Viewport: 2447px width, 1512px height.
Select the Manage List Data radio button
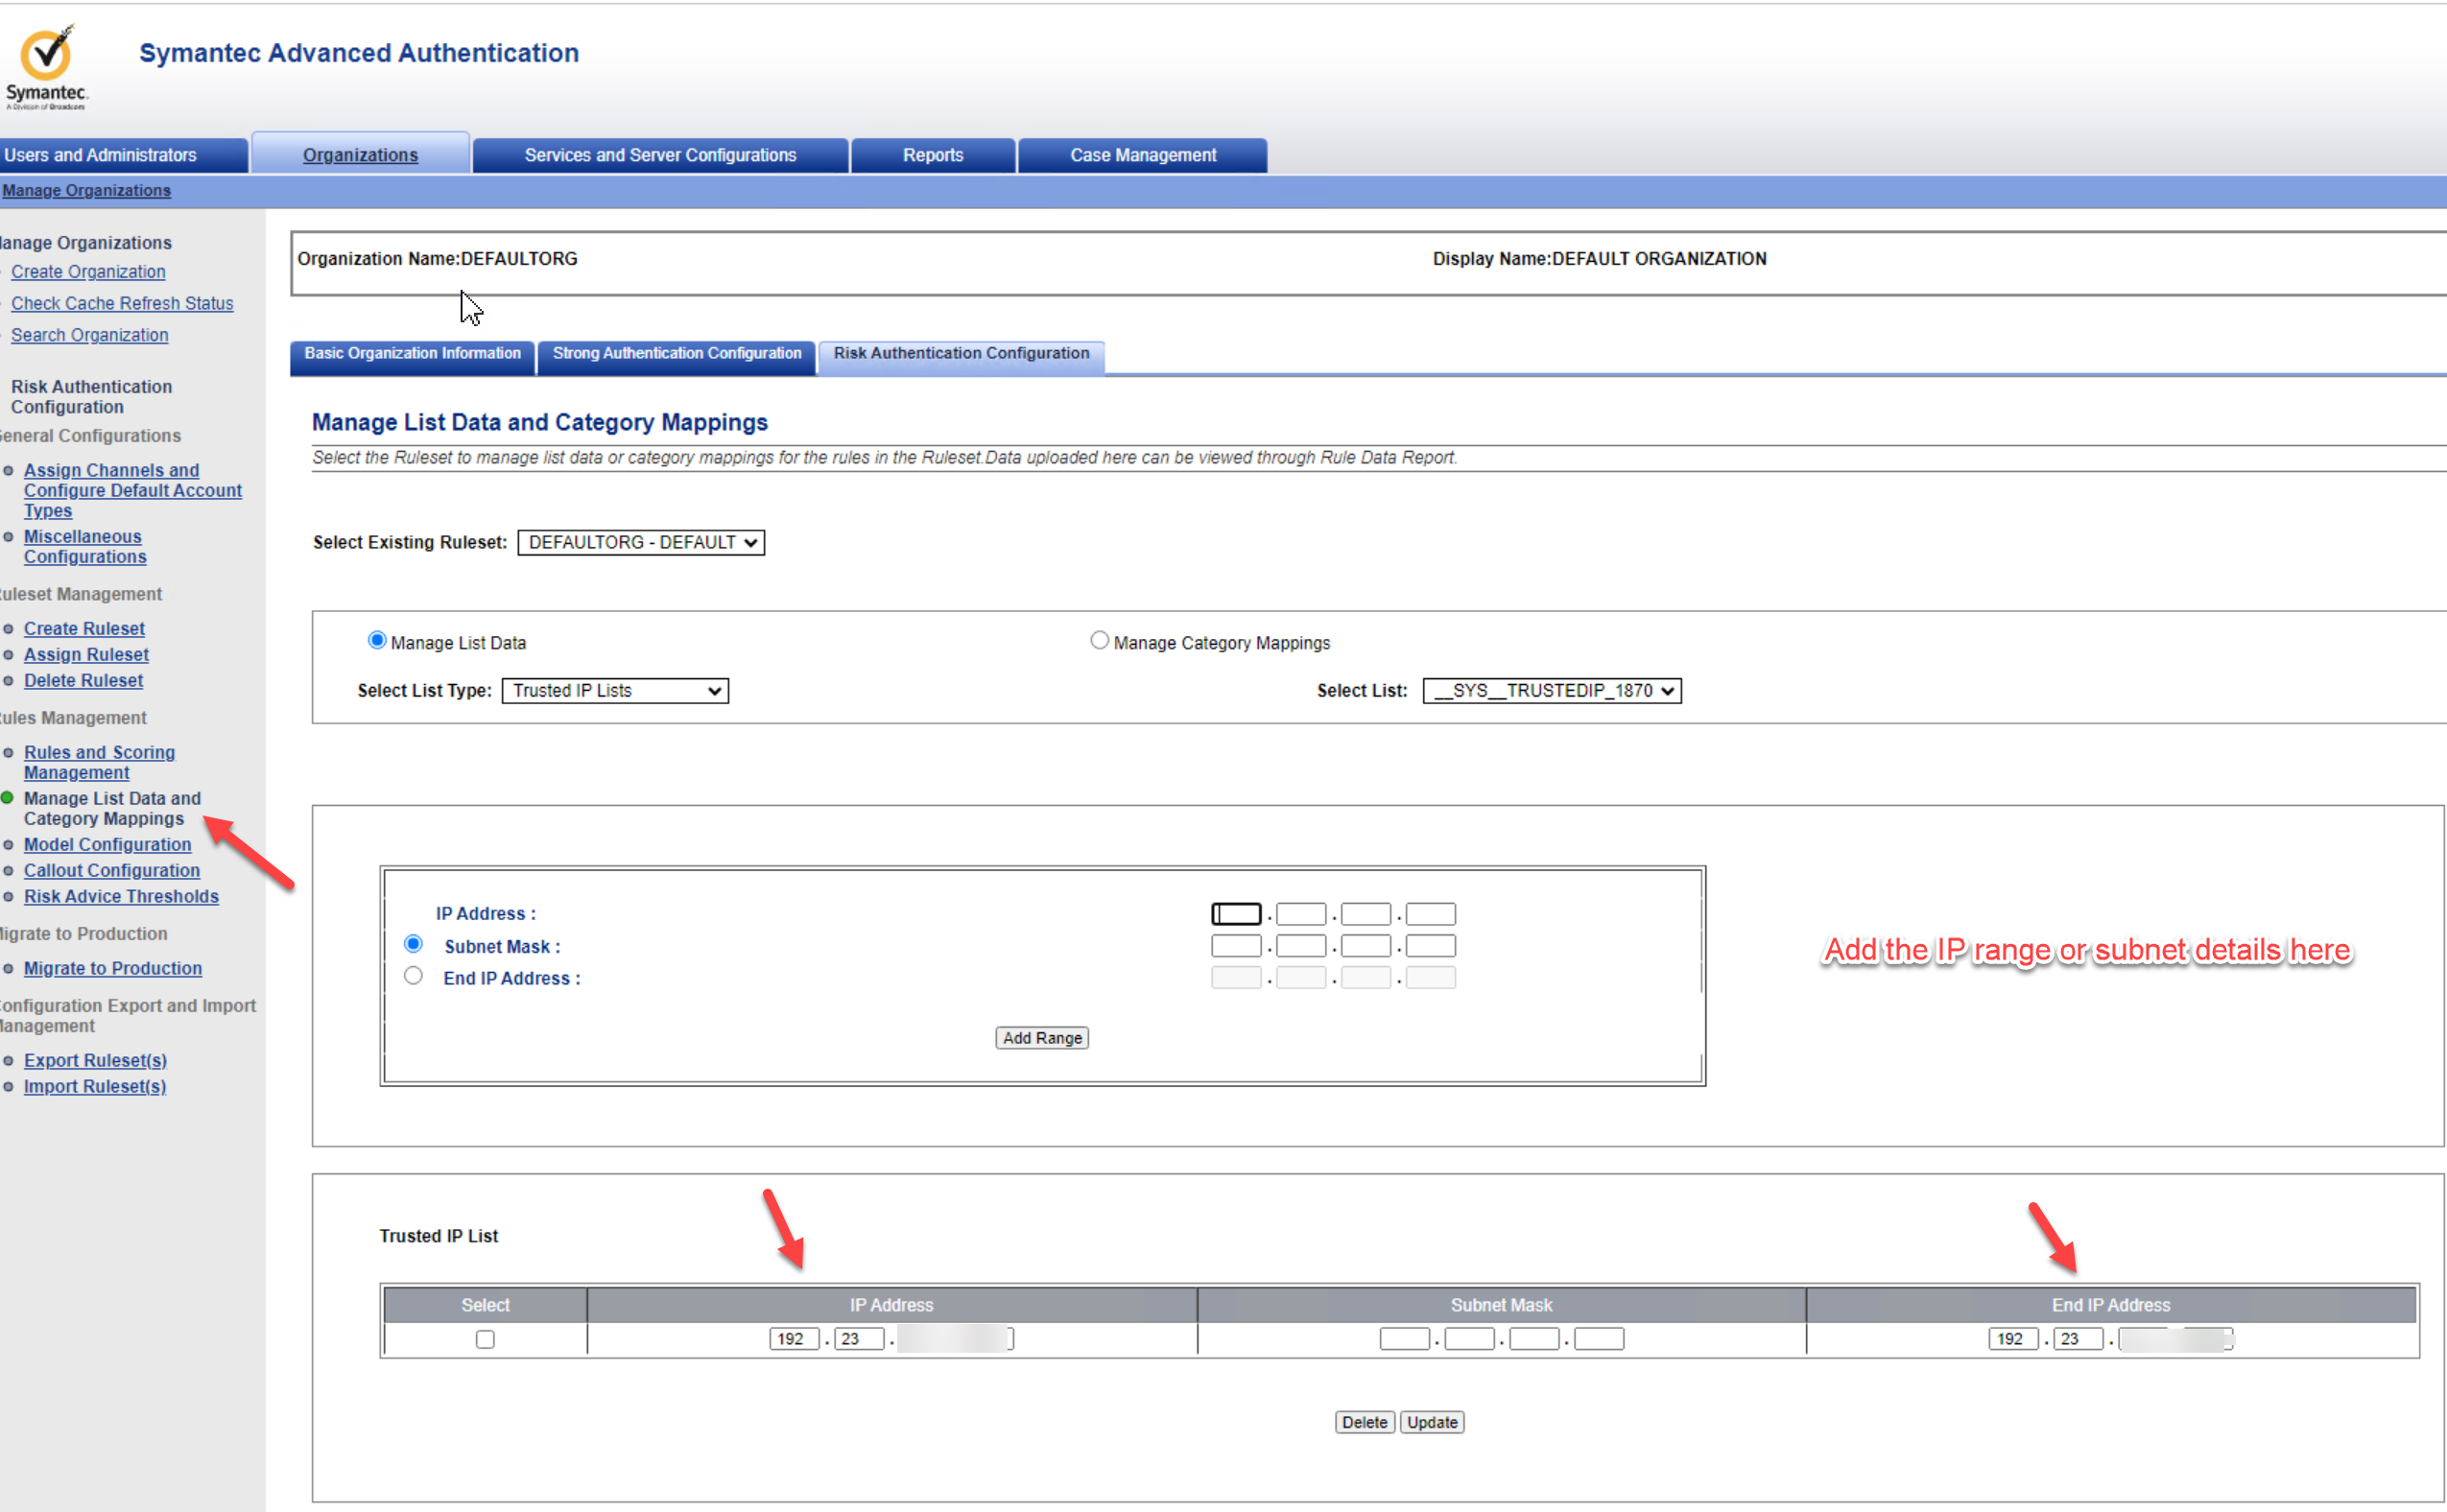tap(377, 640)
